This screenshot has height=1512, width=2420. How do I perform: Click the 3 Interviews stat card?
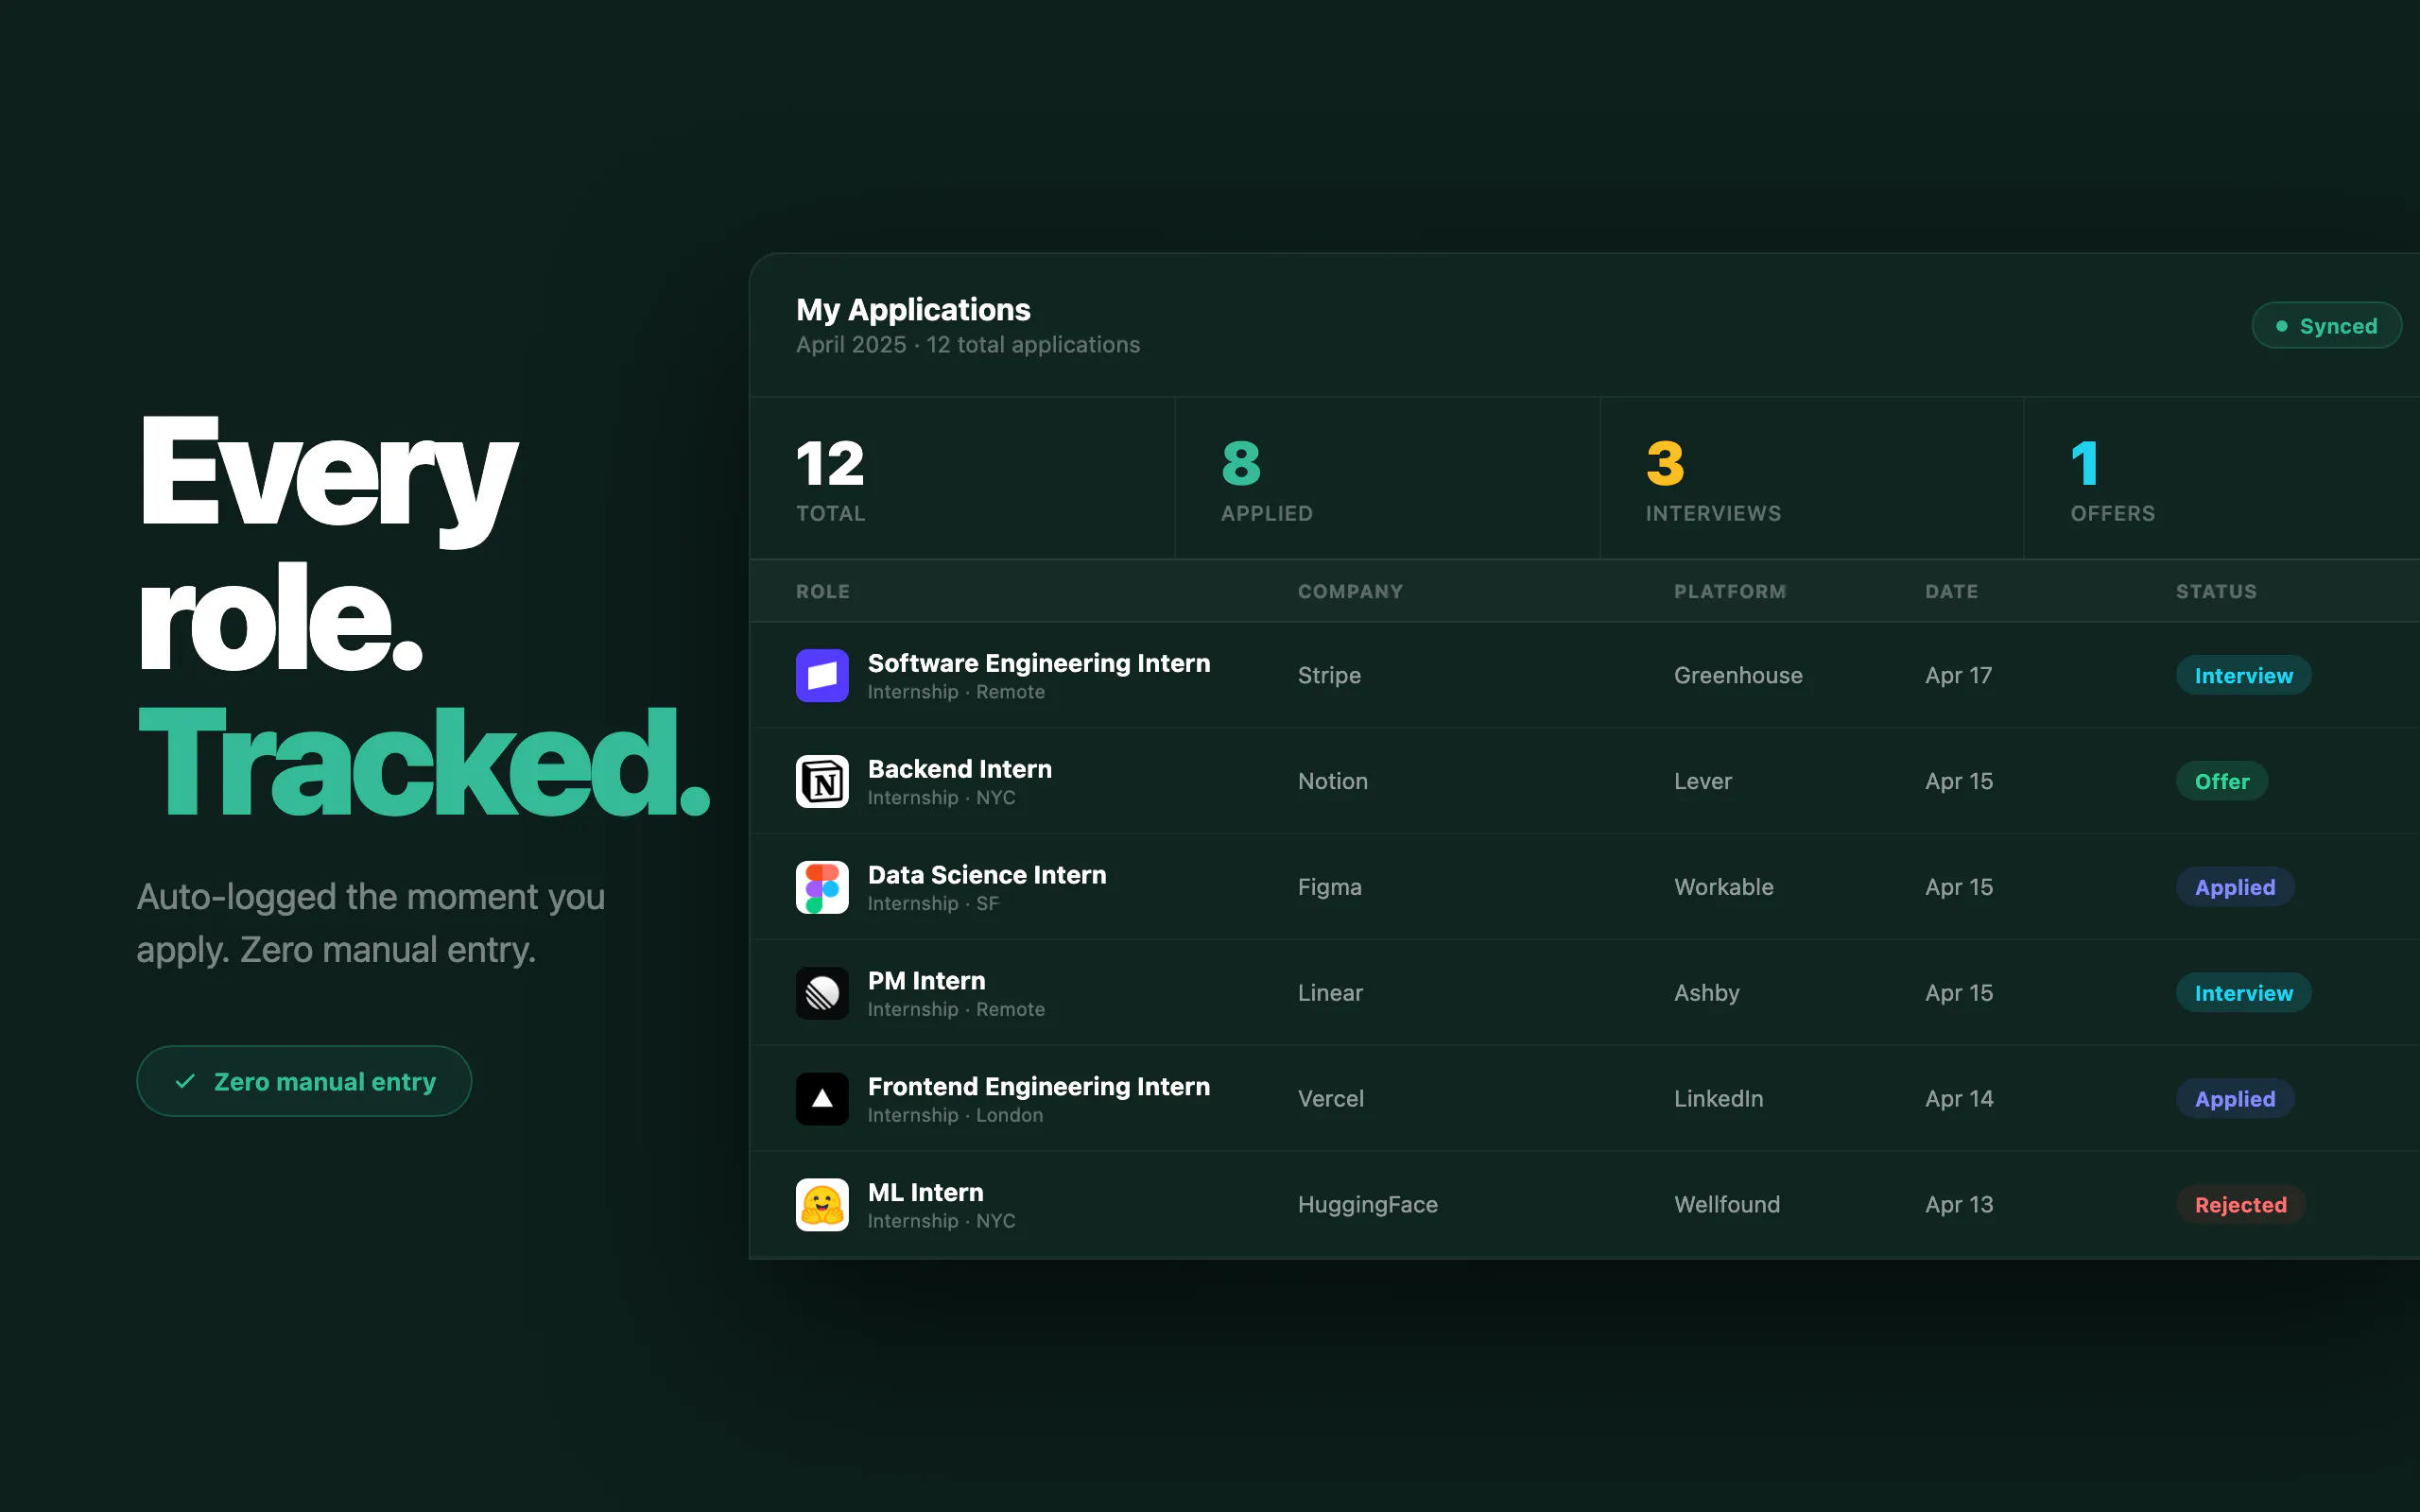(x=1812, y=478)
